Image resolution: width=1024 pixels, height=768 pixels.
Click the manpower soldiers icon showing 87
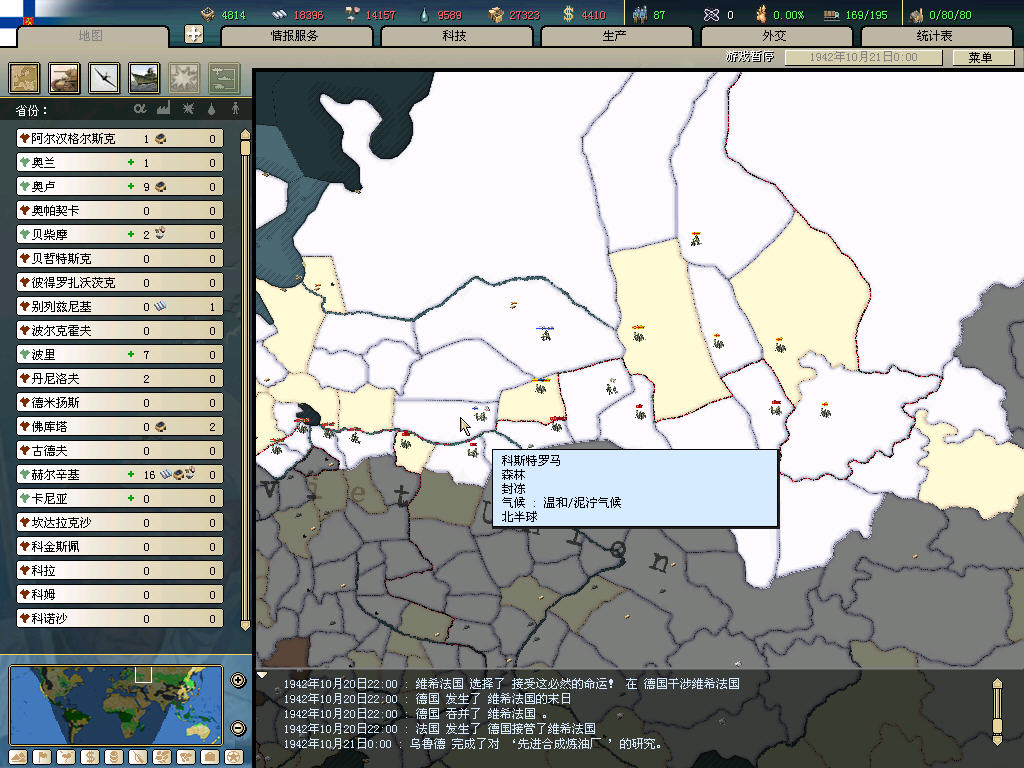tap(639, 14)
